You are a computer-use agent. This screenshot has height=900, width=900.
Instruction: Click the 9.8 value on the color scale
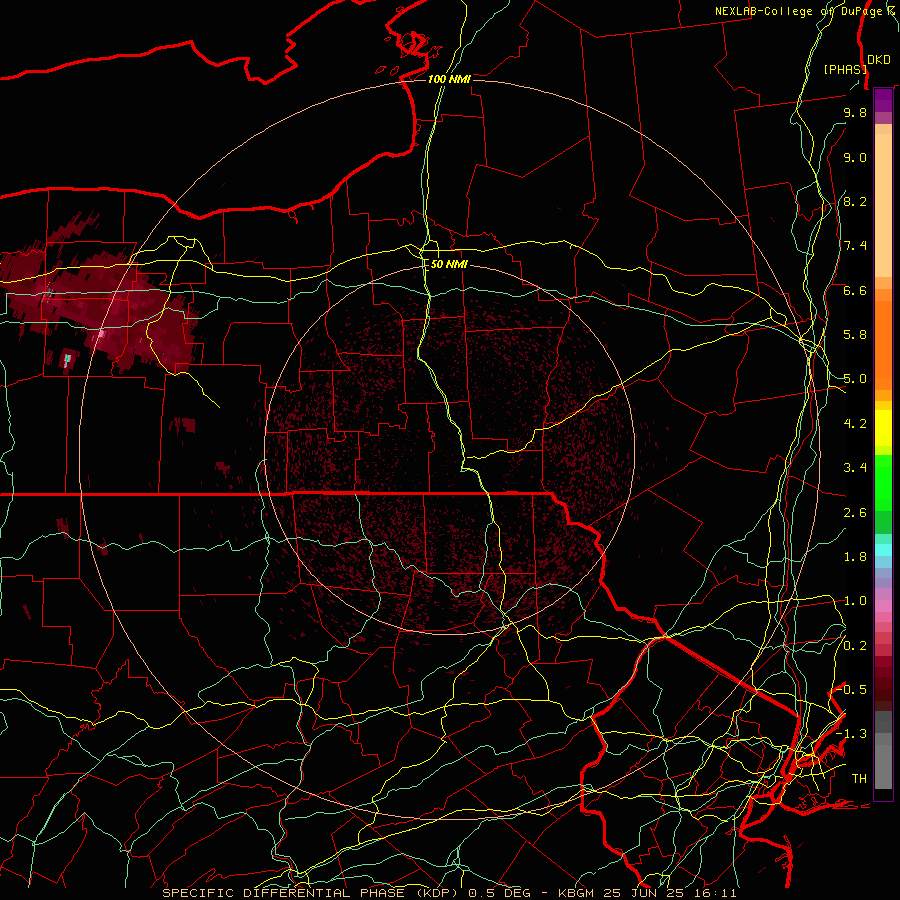pyautogui.click(x=855, y=113)
